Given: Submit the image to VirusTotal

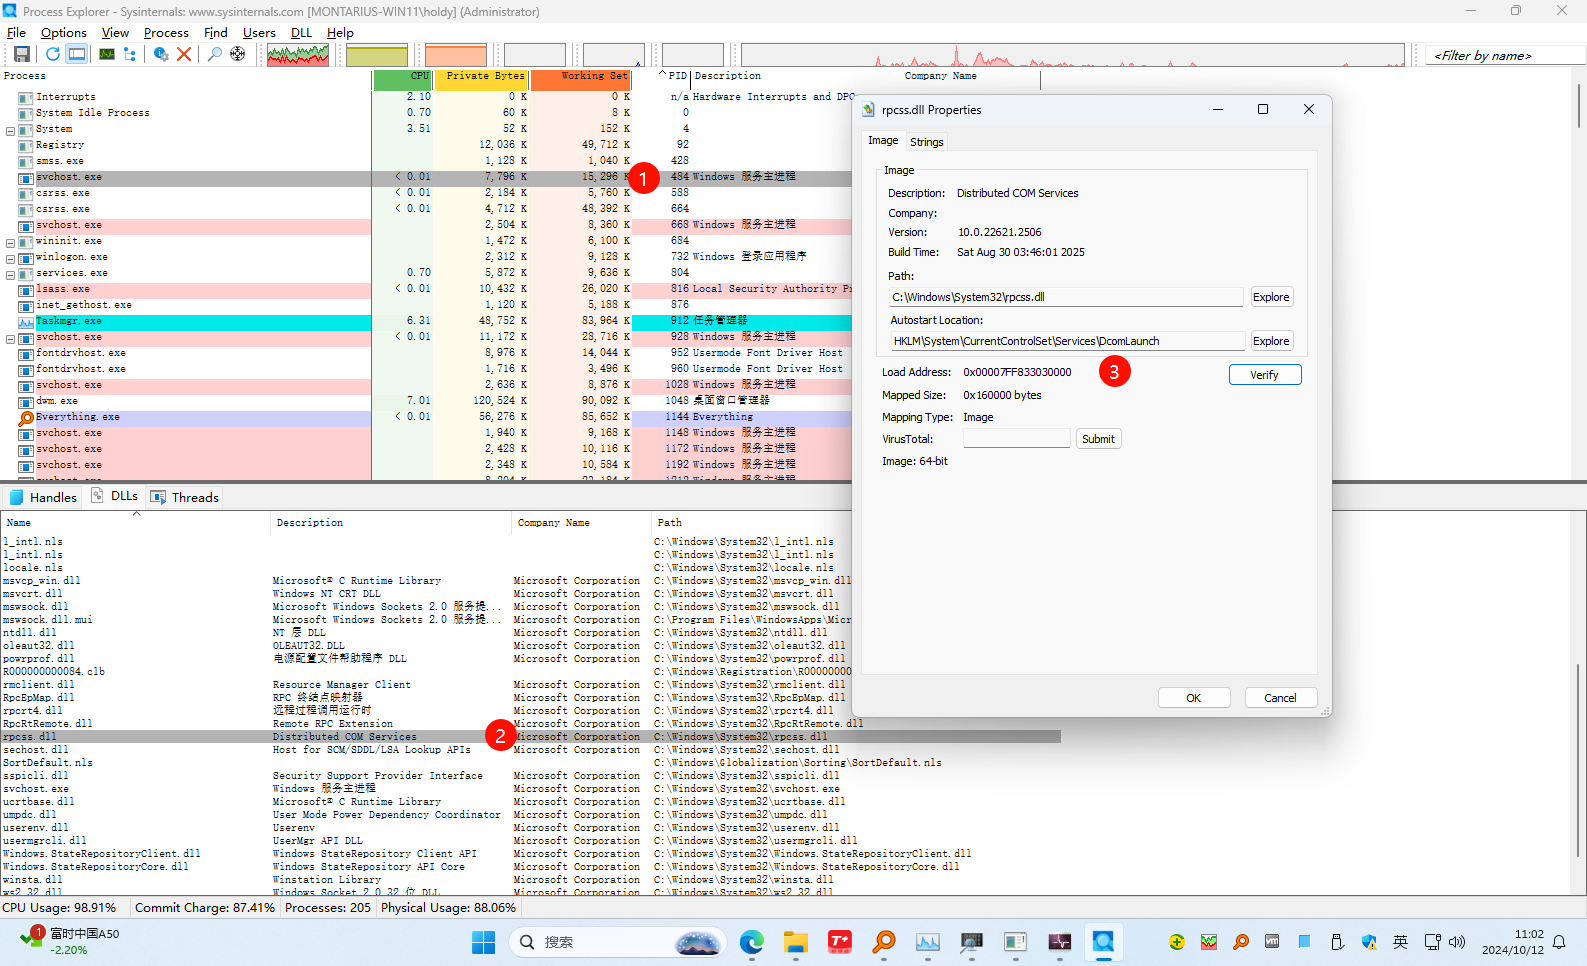Looking at the screenshot, I should pos(1097,439).
